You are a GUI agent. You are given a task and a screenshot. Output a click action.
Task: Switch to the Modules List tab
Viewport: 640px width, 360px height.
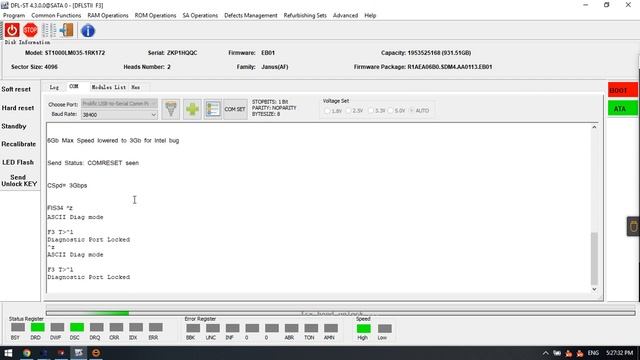(109, 87)
